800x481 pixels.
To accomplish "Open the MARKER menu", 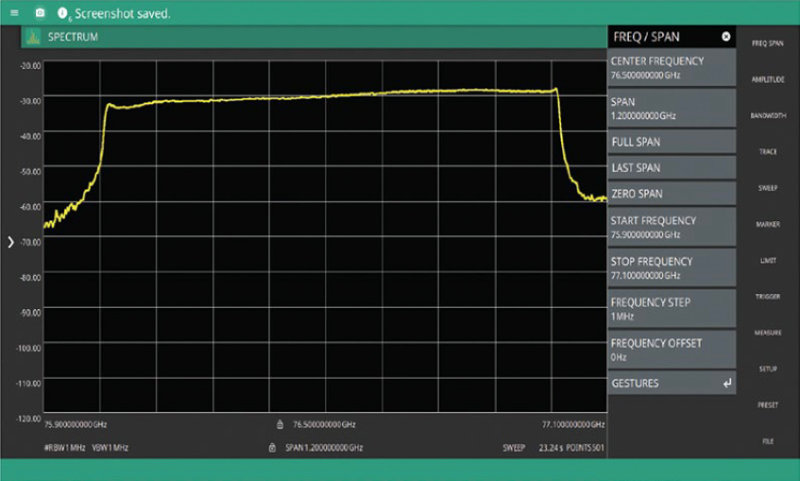I will click(768, 224).
